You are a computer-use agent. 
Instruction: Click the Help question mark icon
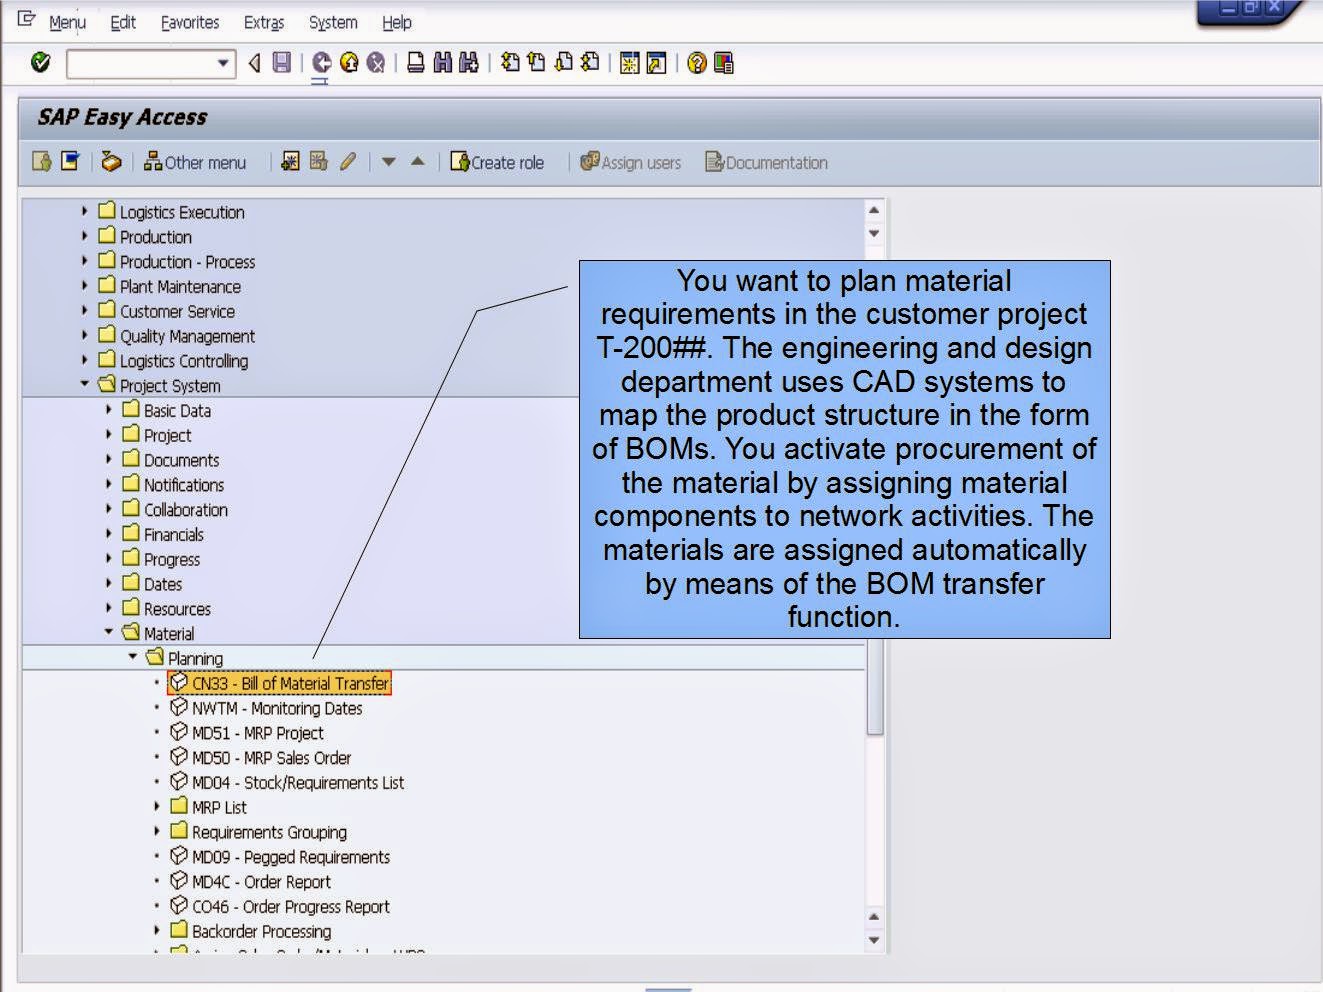point(697,62)
